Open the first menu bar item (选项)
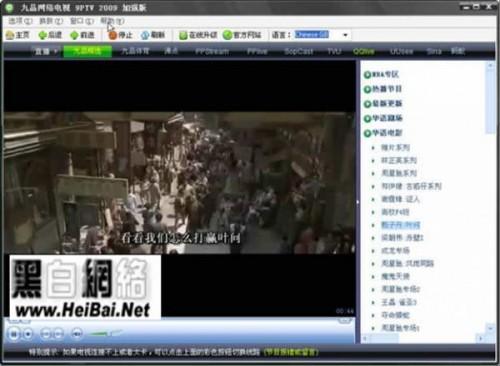This screenshot has width=500, height=366. pos(20,21)
